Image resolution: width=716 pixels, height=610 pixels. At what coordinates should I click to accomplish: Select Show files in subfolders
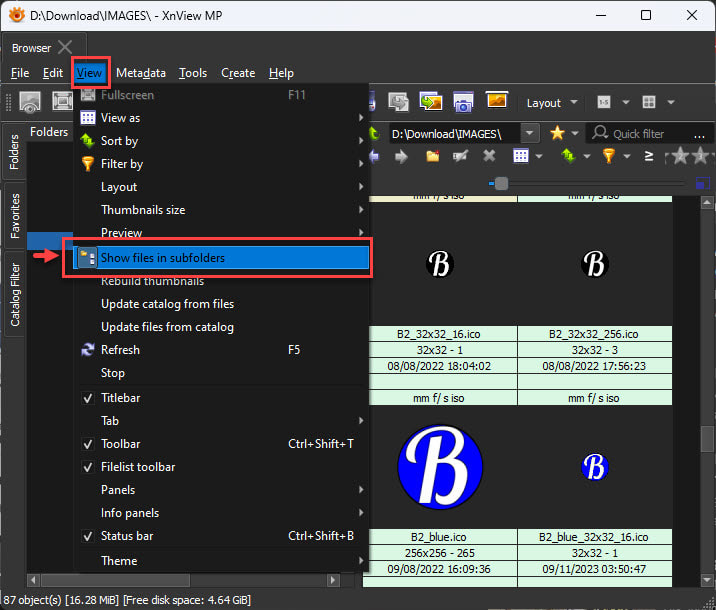pyautogui.click(x=221, y=258)
